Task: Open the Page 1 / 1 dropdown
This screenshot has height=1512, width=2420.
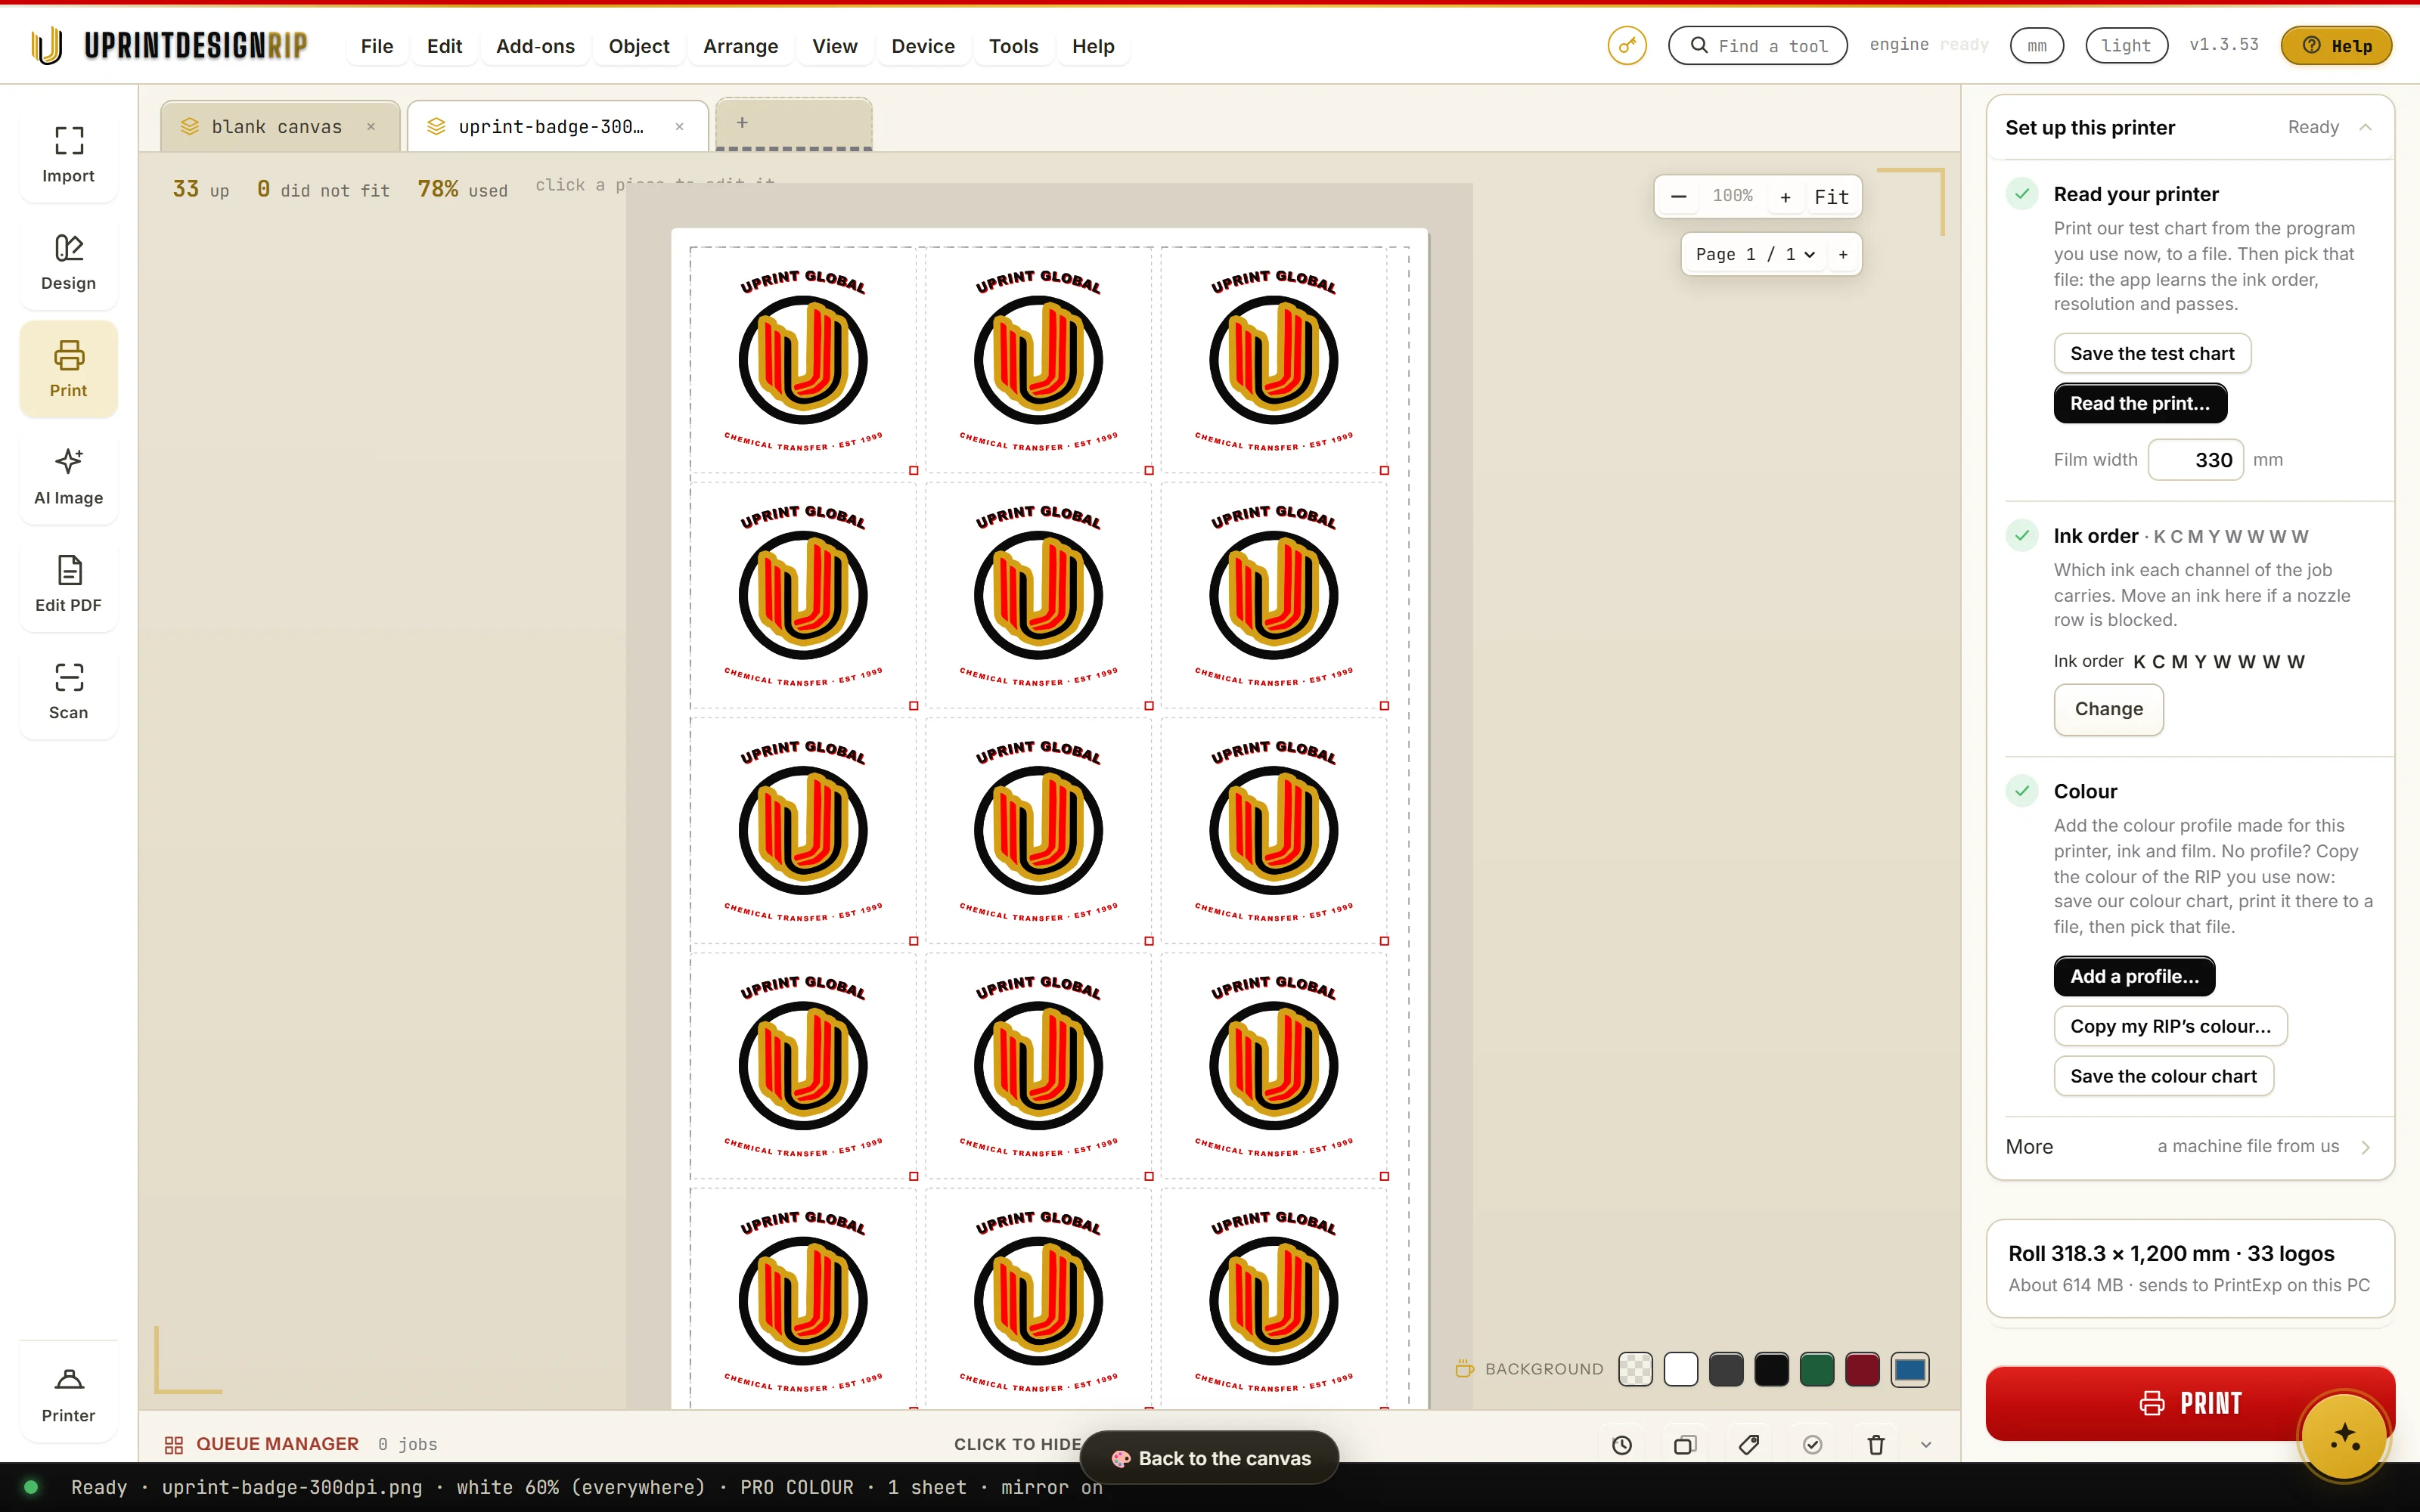Action: tap(1755, 254)
